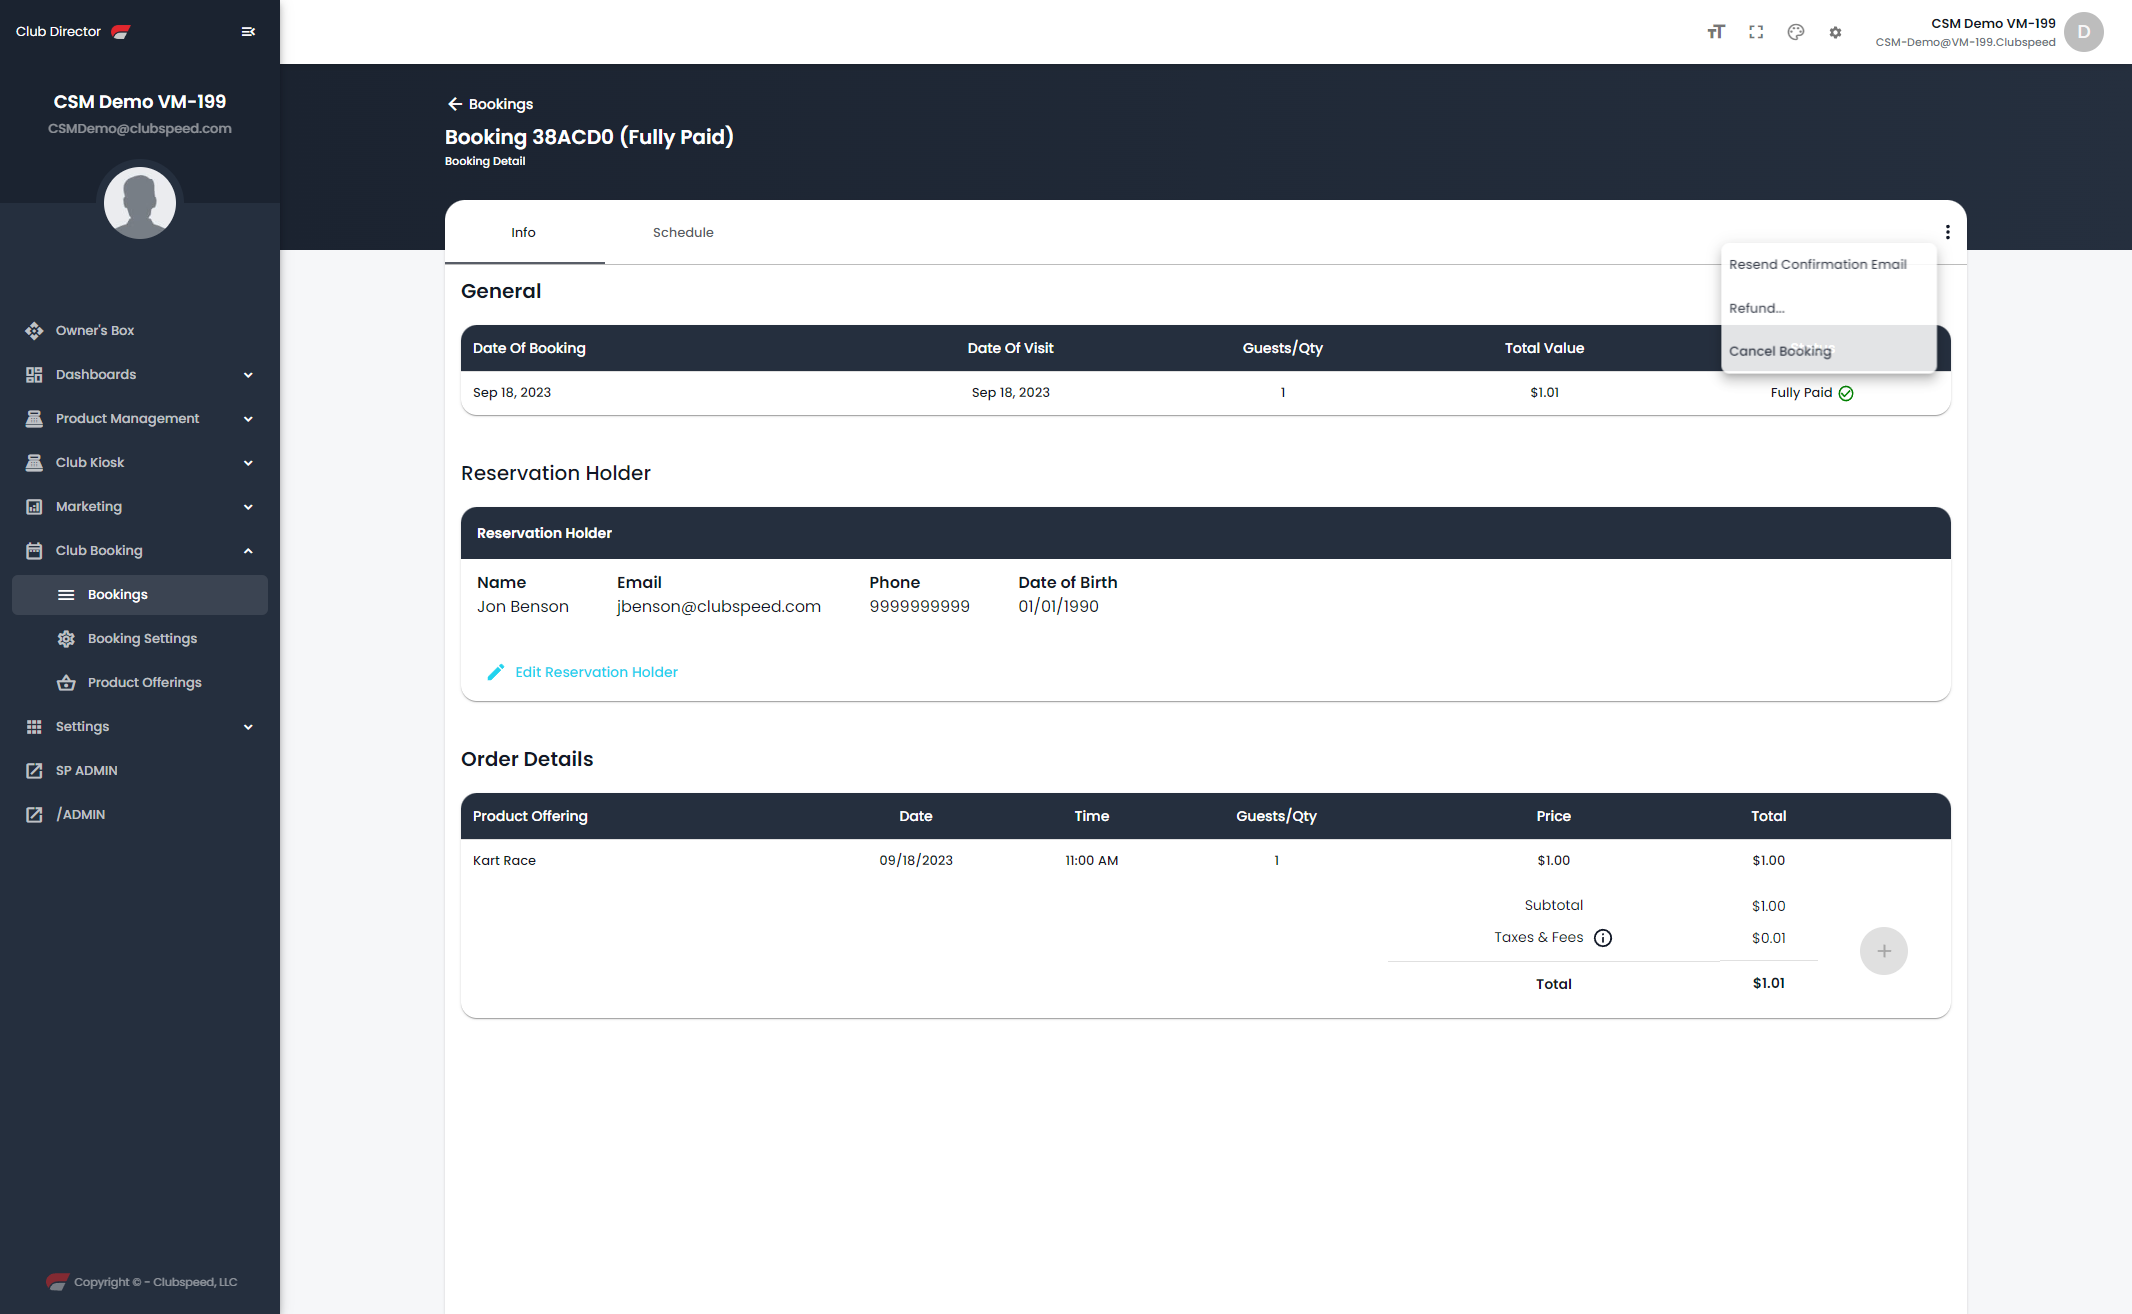Open Booking Settings in sidebar
The image size is (2132, 1314).
point(140,639)
